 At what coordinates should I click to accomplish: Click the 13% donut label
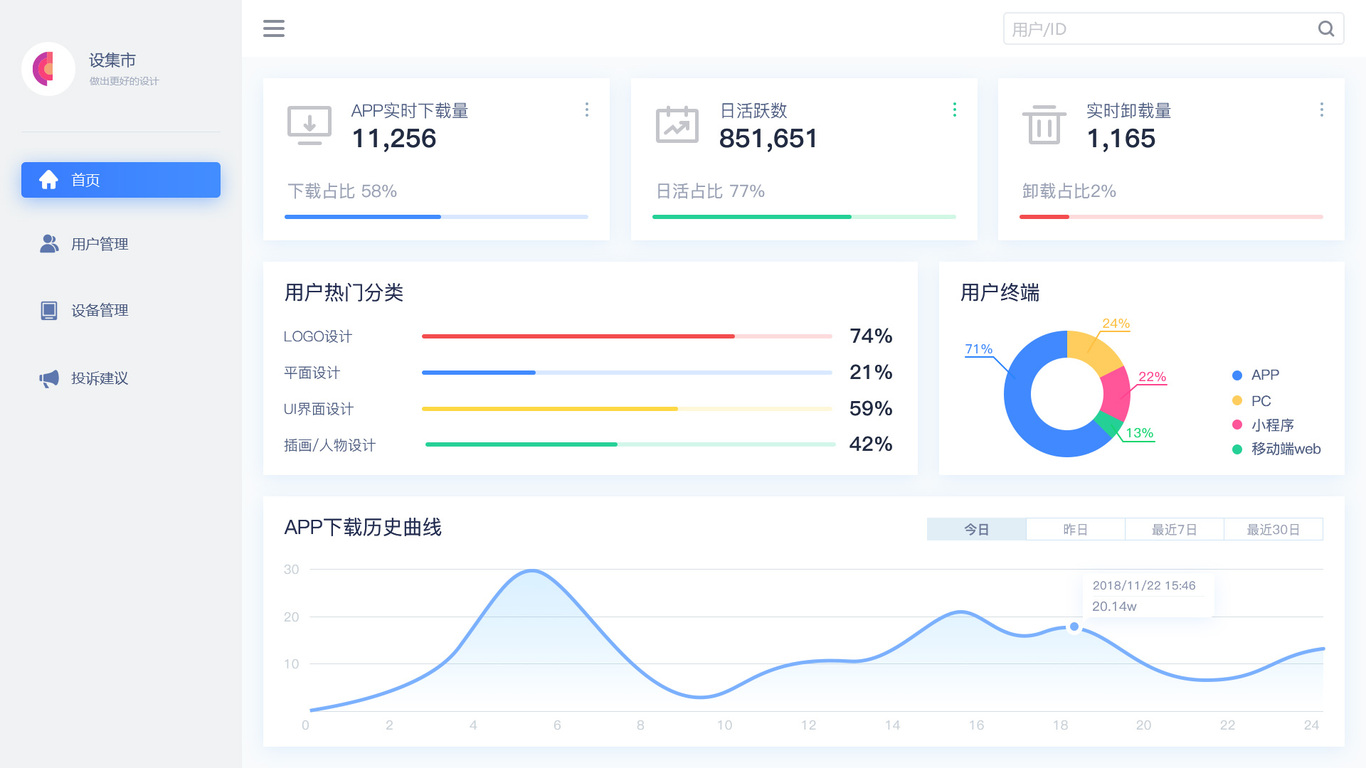pos(1140,433)
